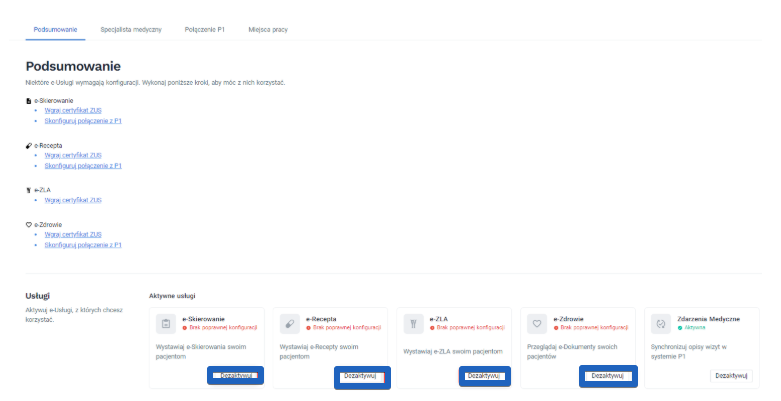
Task: Deactivate the Zdarzenia Medyczne service
Action: (x=731, y=376)
